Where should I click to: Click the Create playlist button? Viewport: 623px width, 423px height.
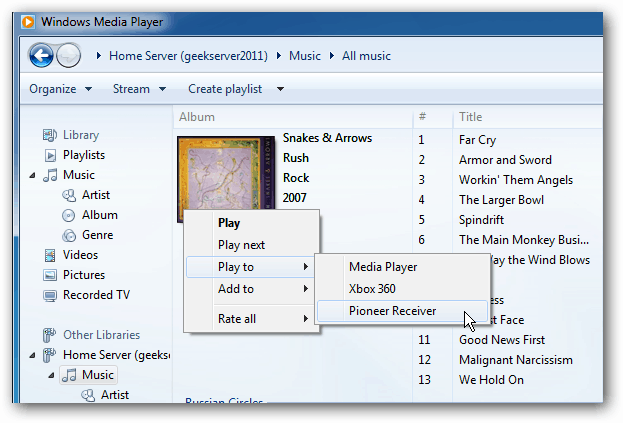coord(225,89)
